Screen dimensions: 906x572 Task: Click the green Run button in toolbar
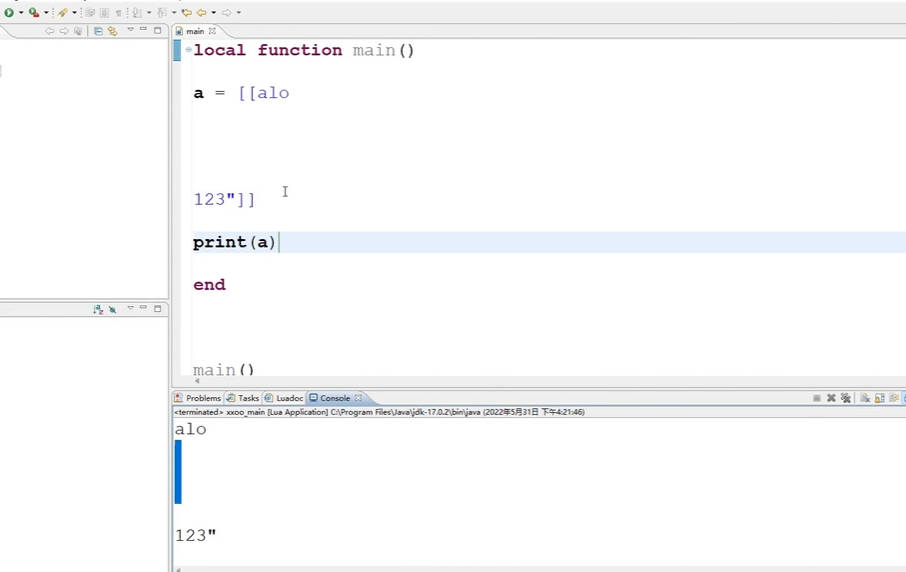click(9, 12)
